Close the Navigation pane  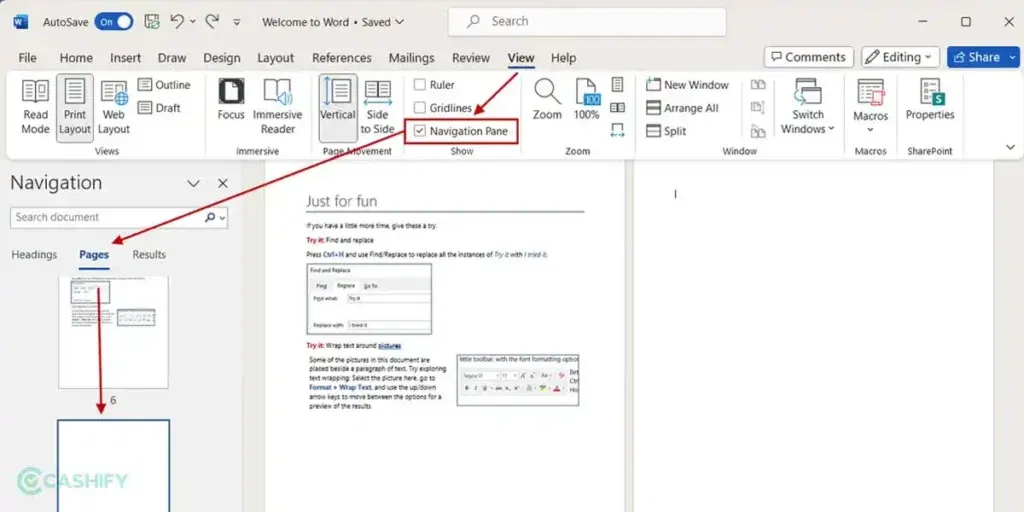[223, 184]
